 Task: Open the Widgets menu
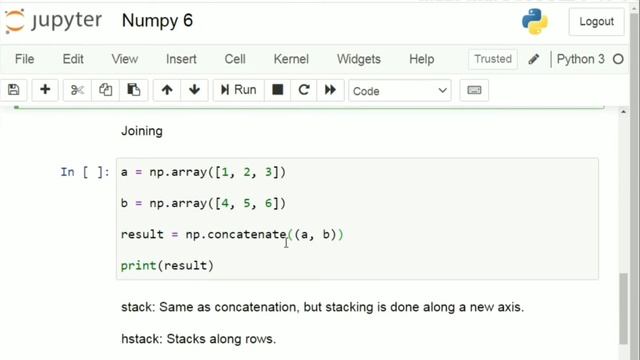[359, 59]
